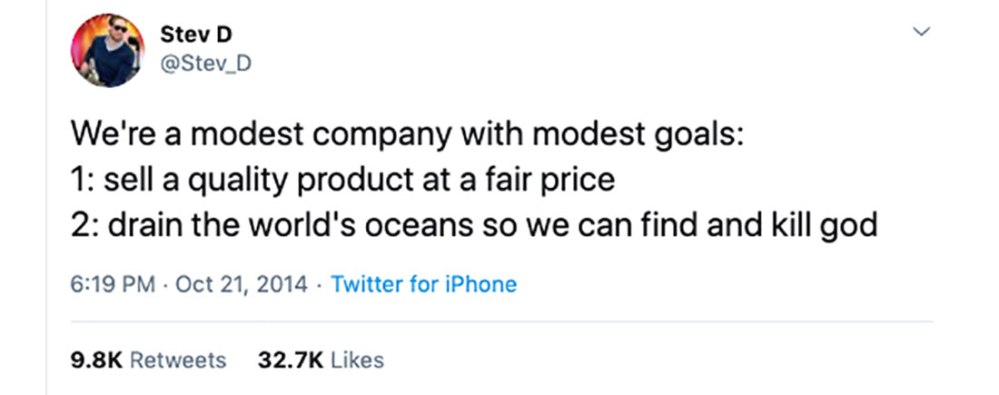
Task: Select the first line about modest goals
Action: (x=407, y=135)
